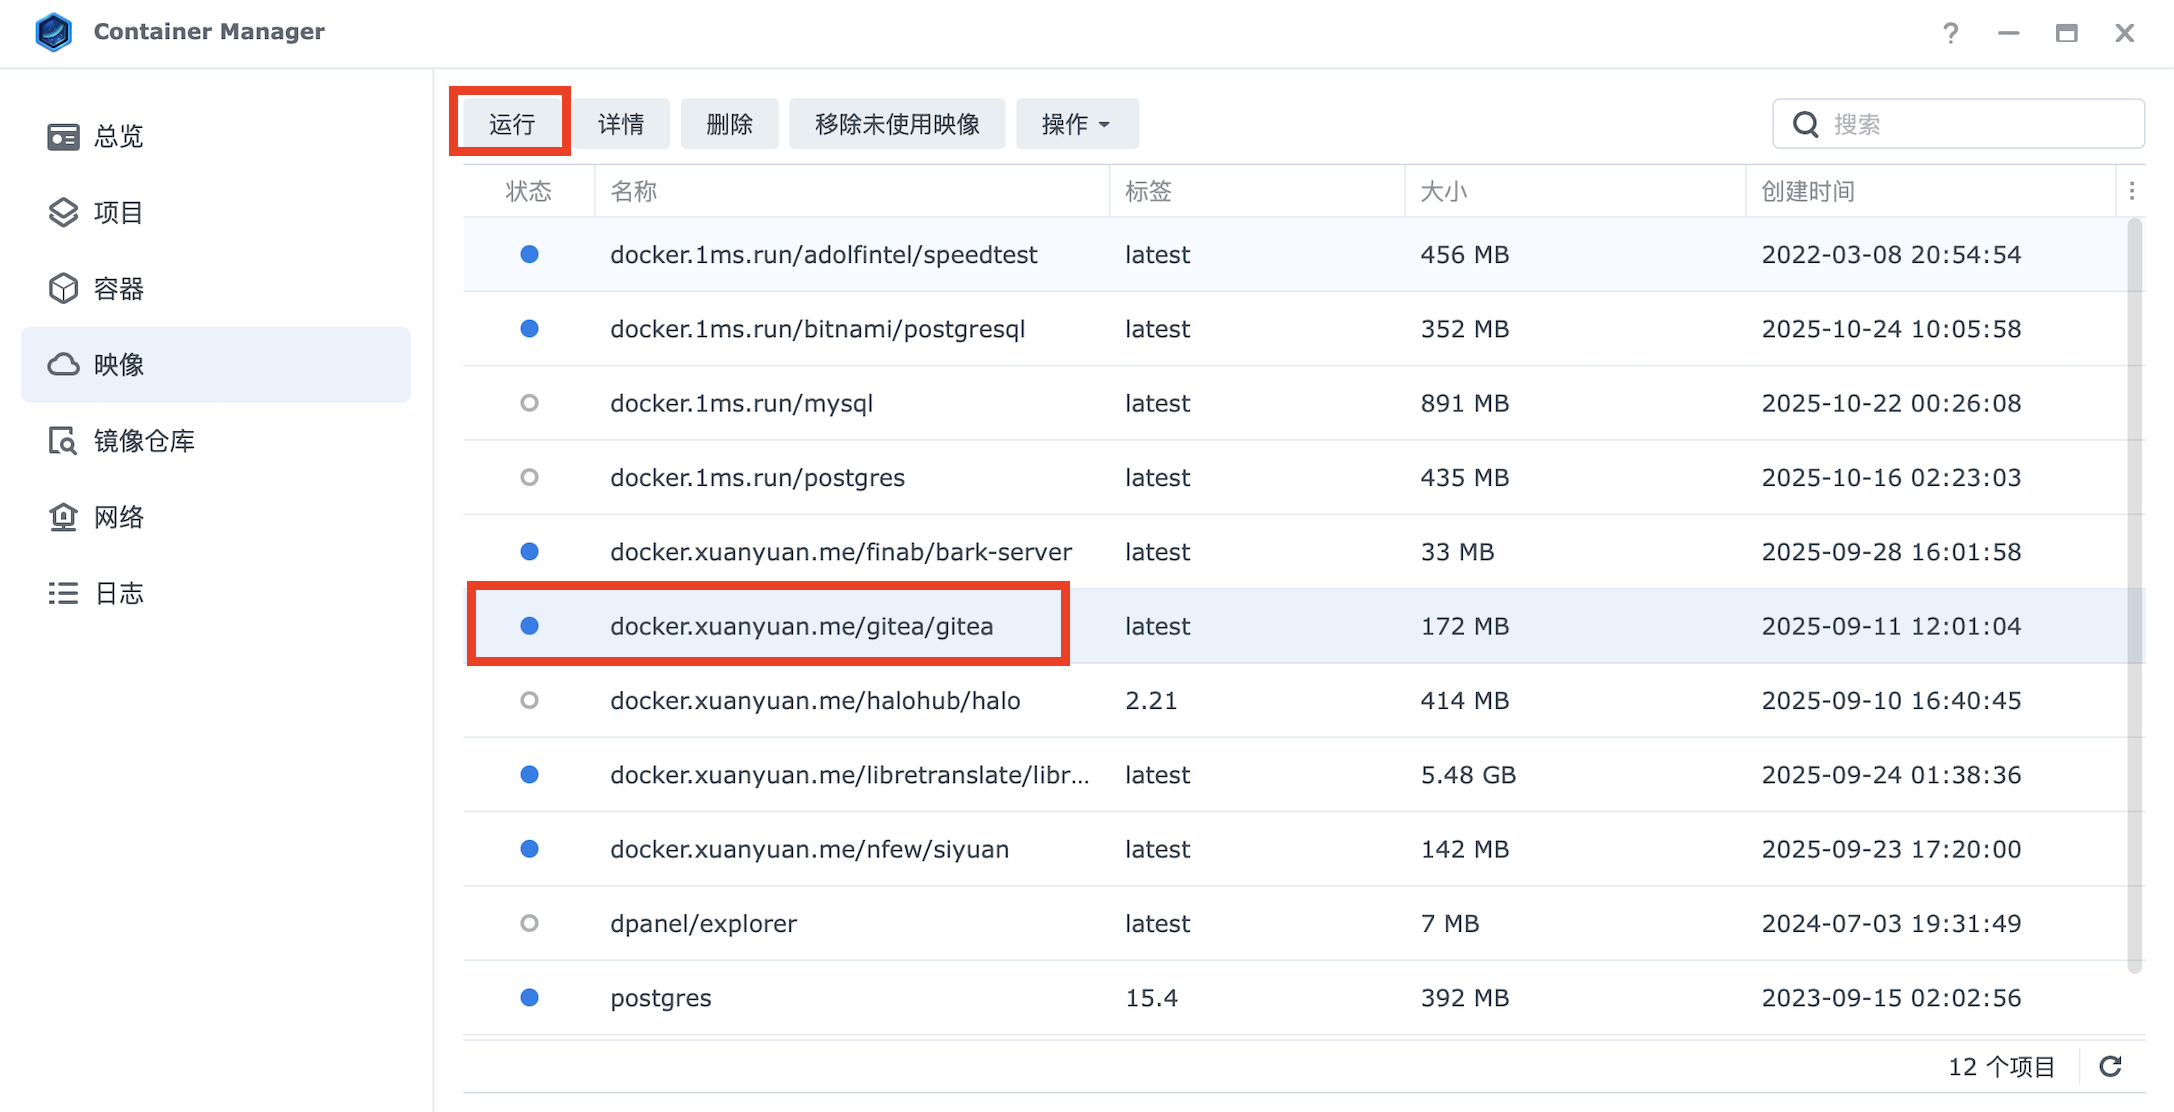Open column options three-dot menu

point(2131,191)
